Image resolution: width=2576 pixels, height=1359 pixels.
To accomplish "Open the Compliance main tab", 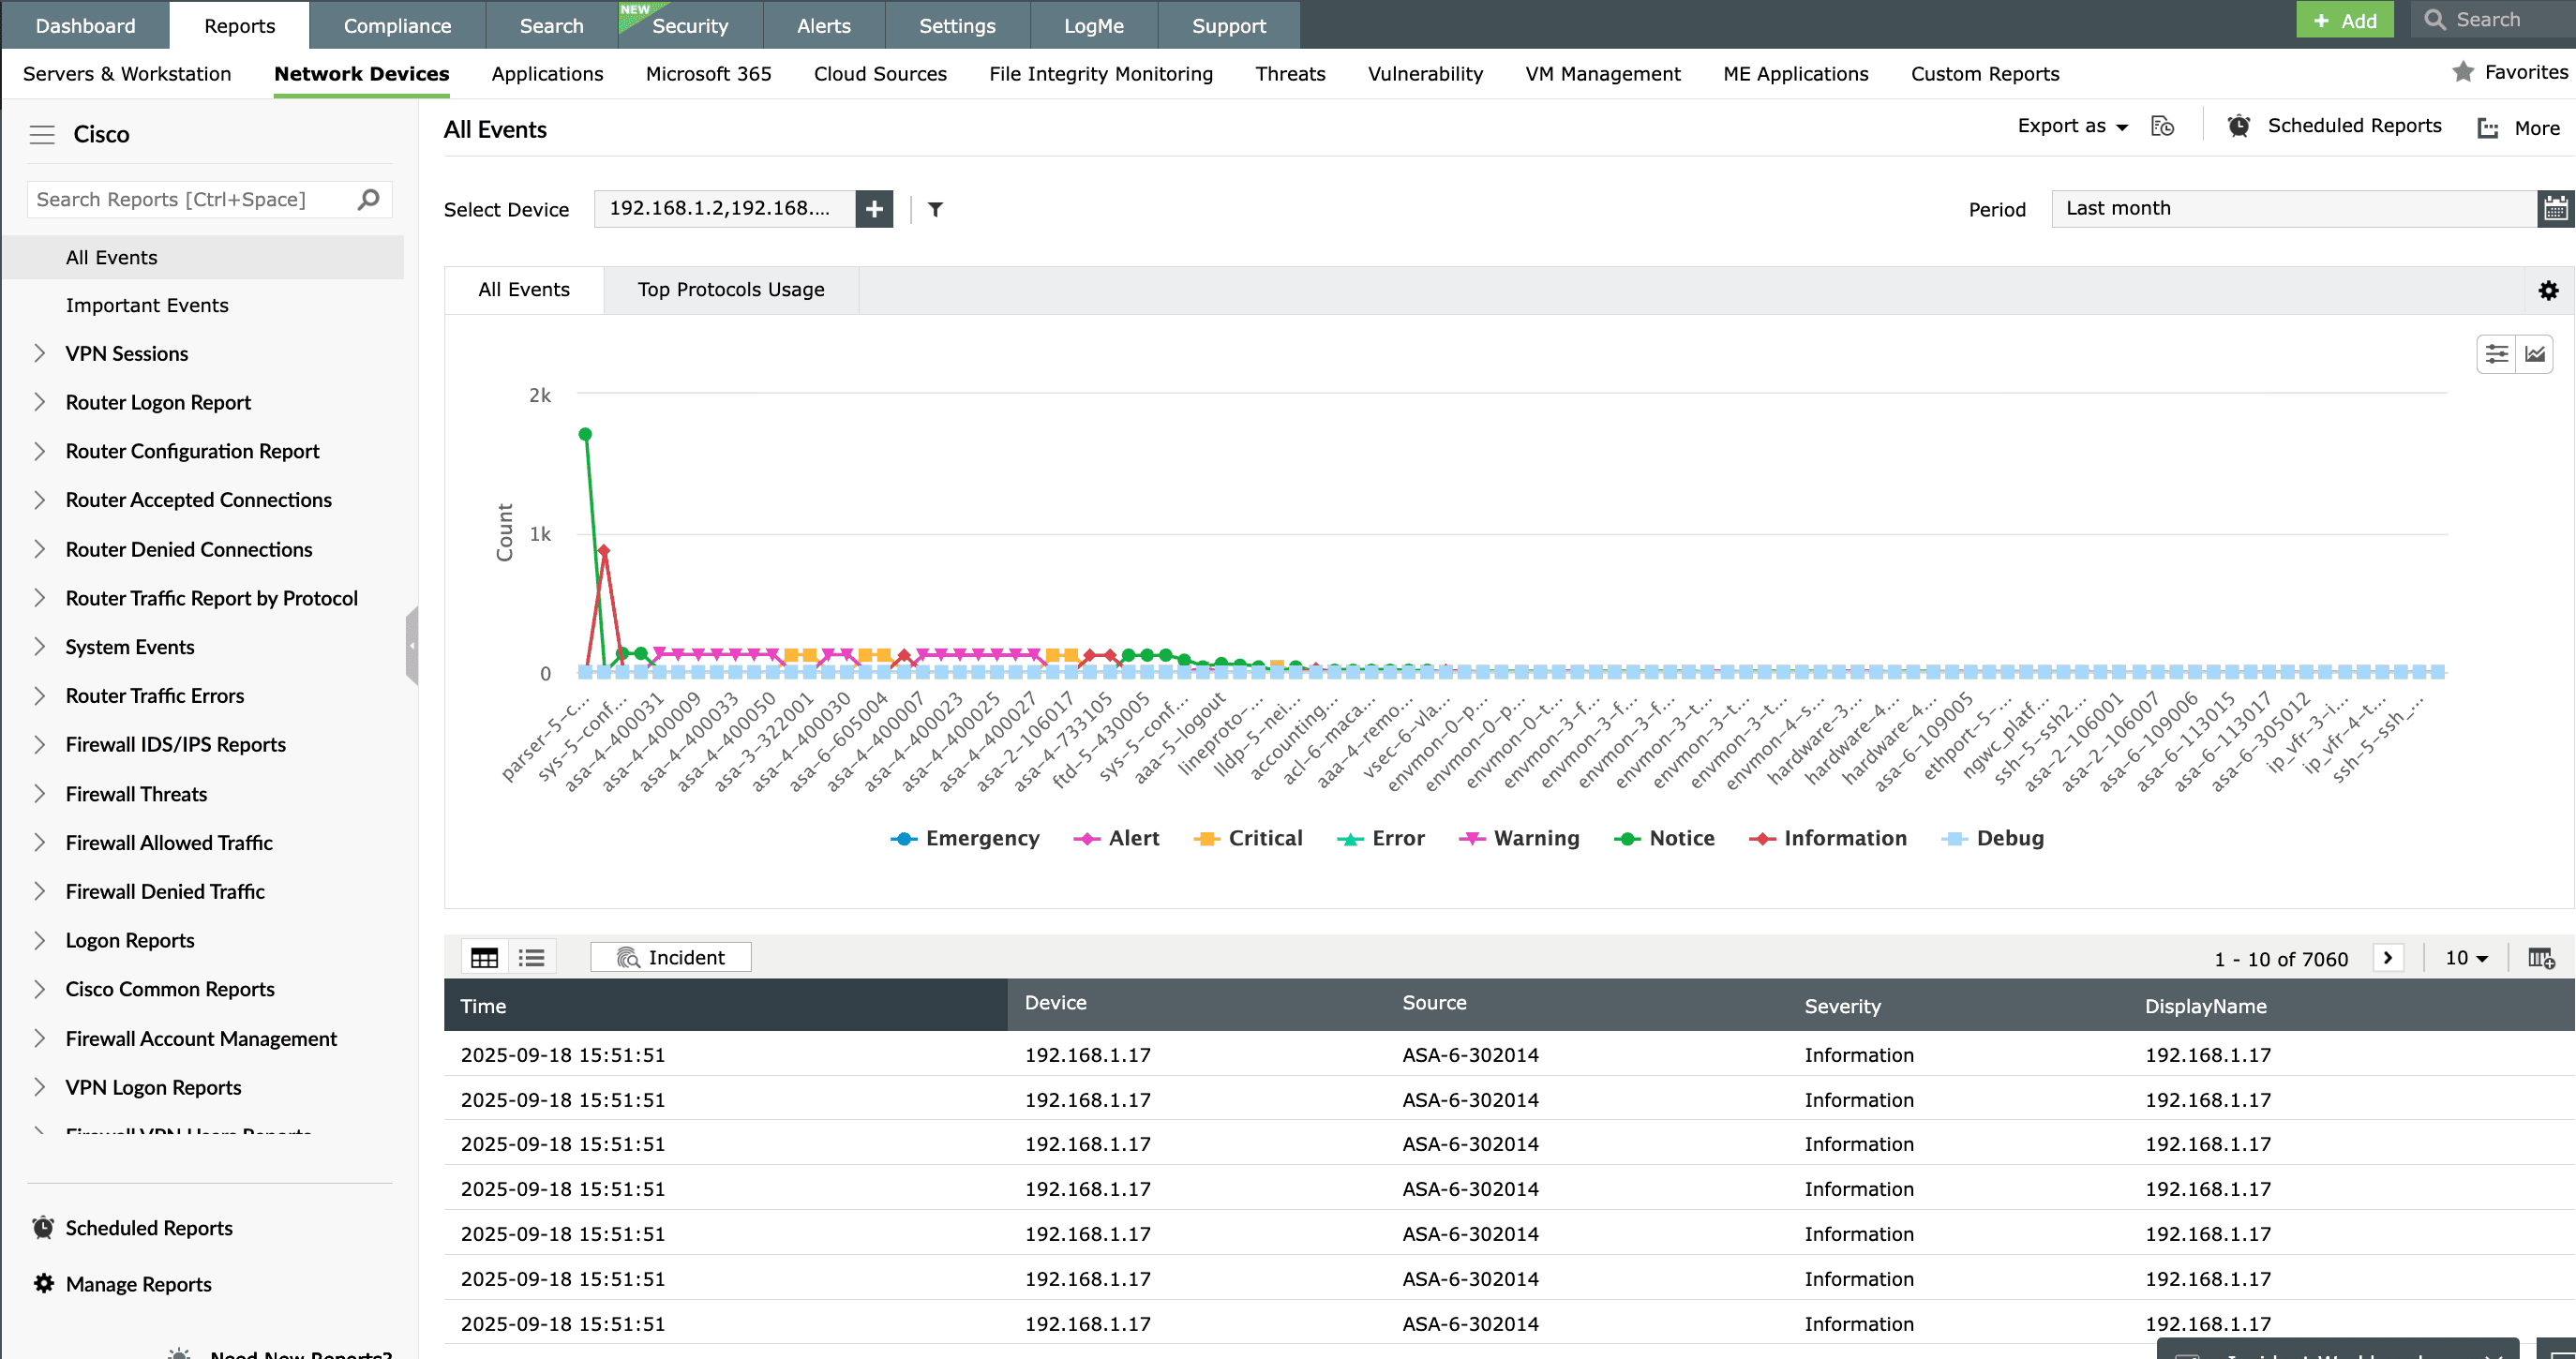I will pos(397,25).
